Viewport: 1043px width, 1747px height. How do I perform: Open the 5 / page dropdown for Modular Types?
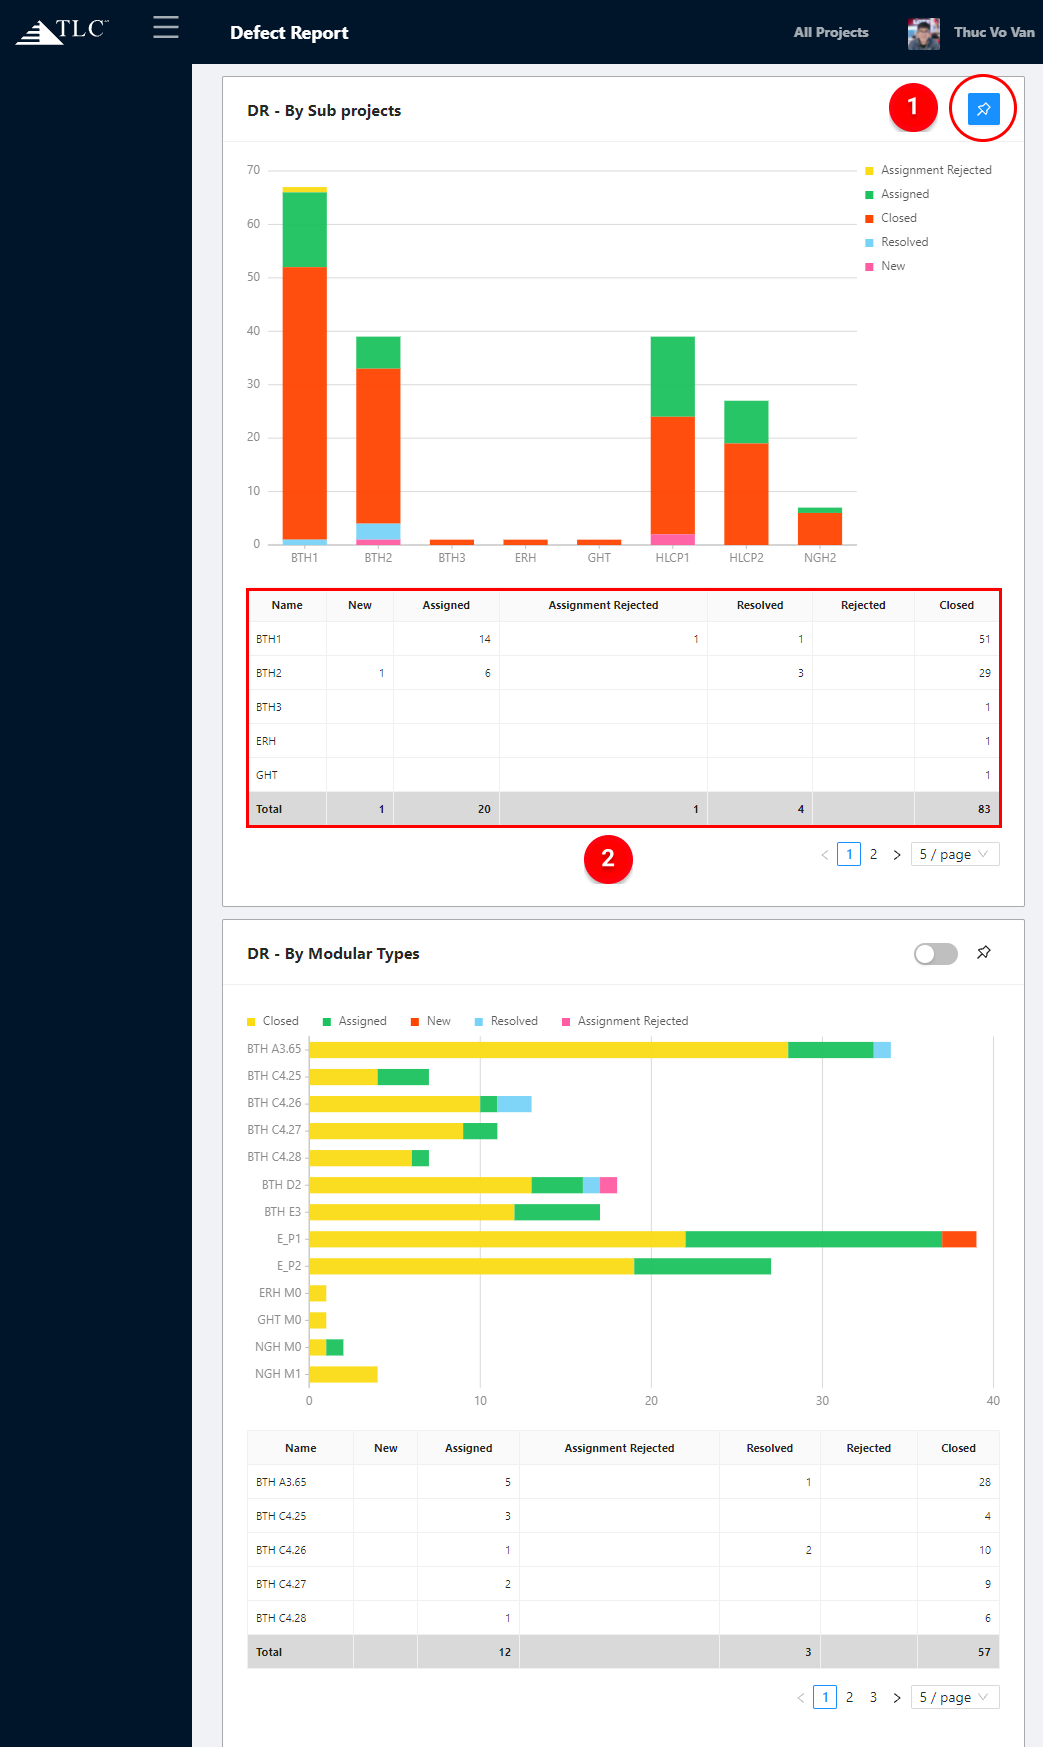click(954, 1698)
